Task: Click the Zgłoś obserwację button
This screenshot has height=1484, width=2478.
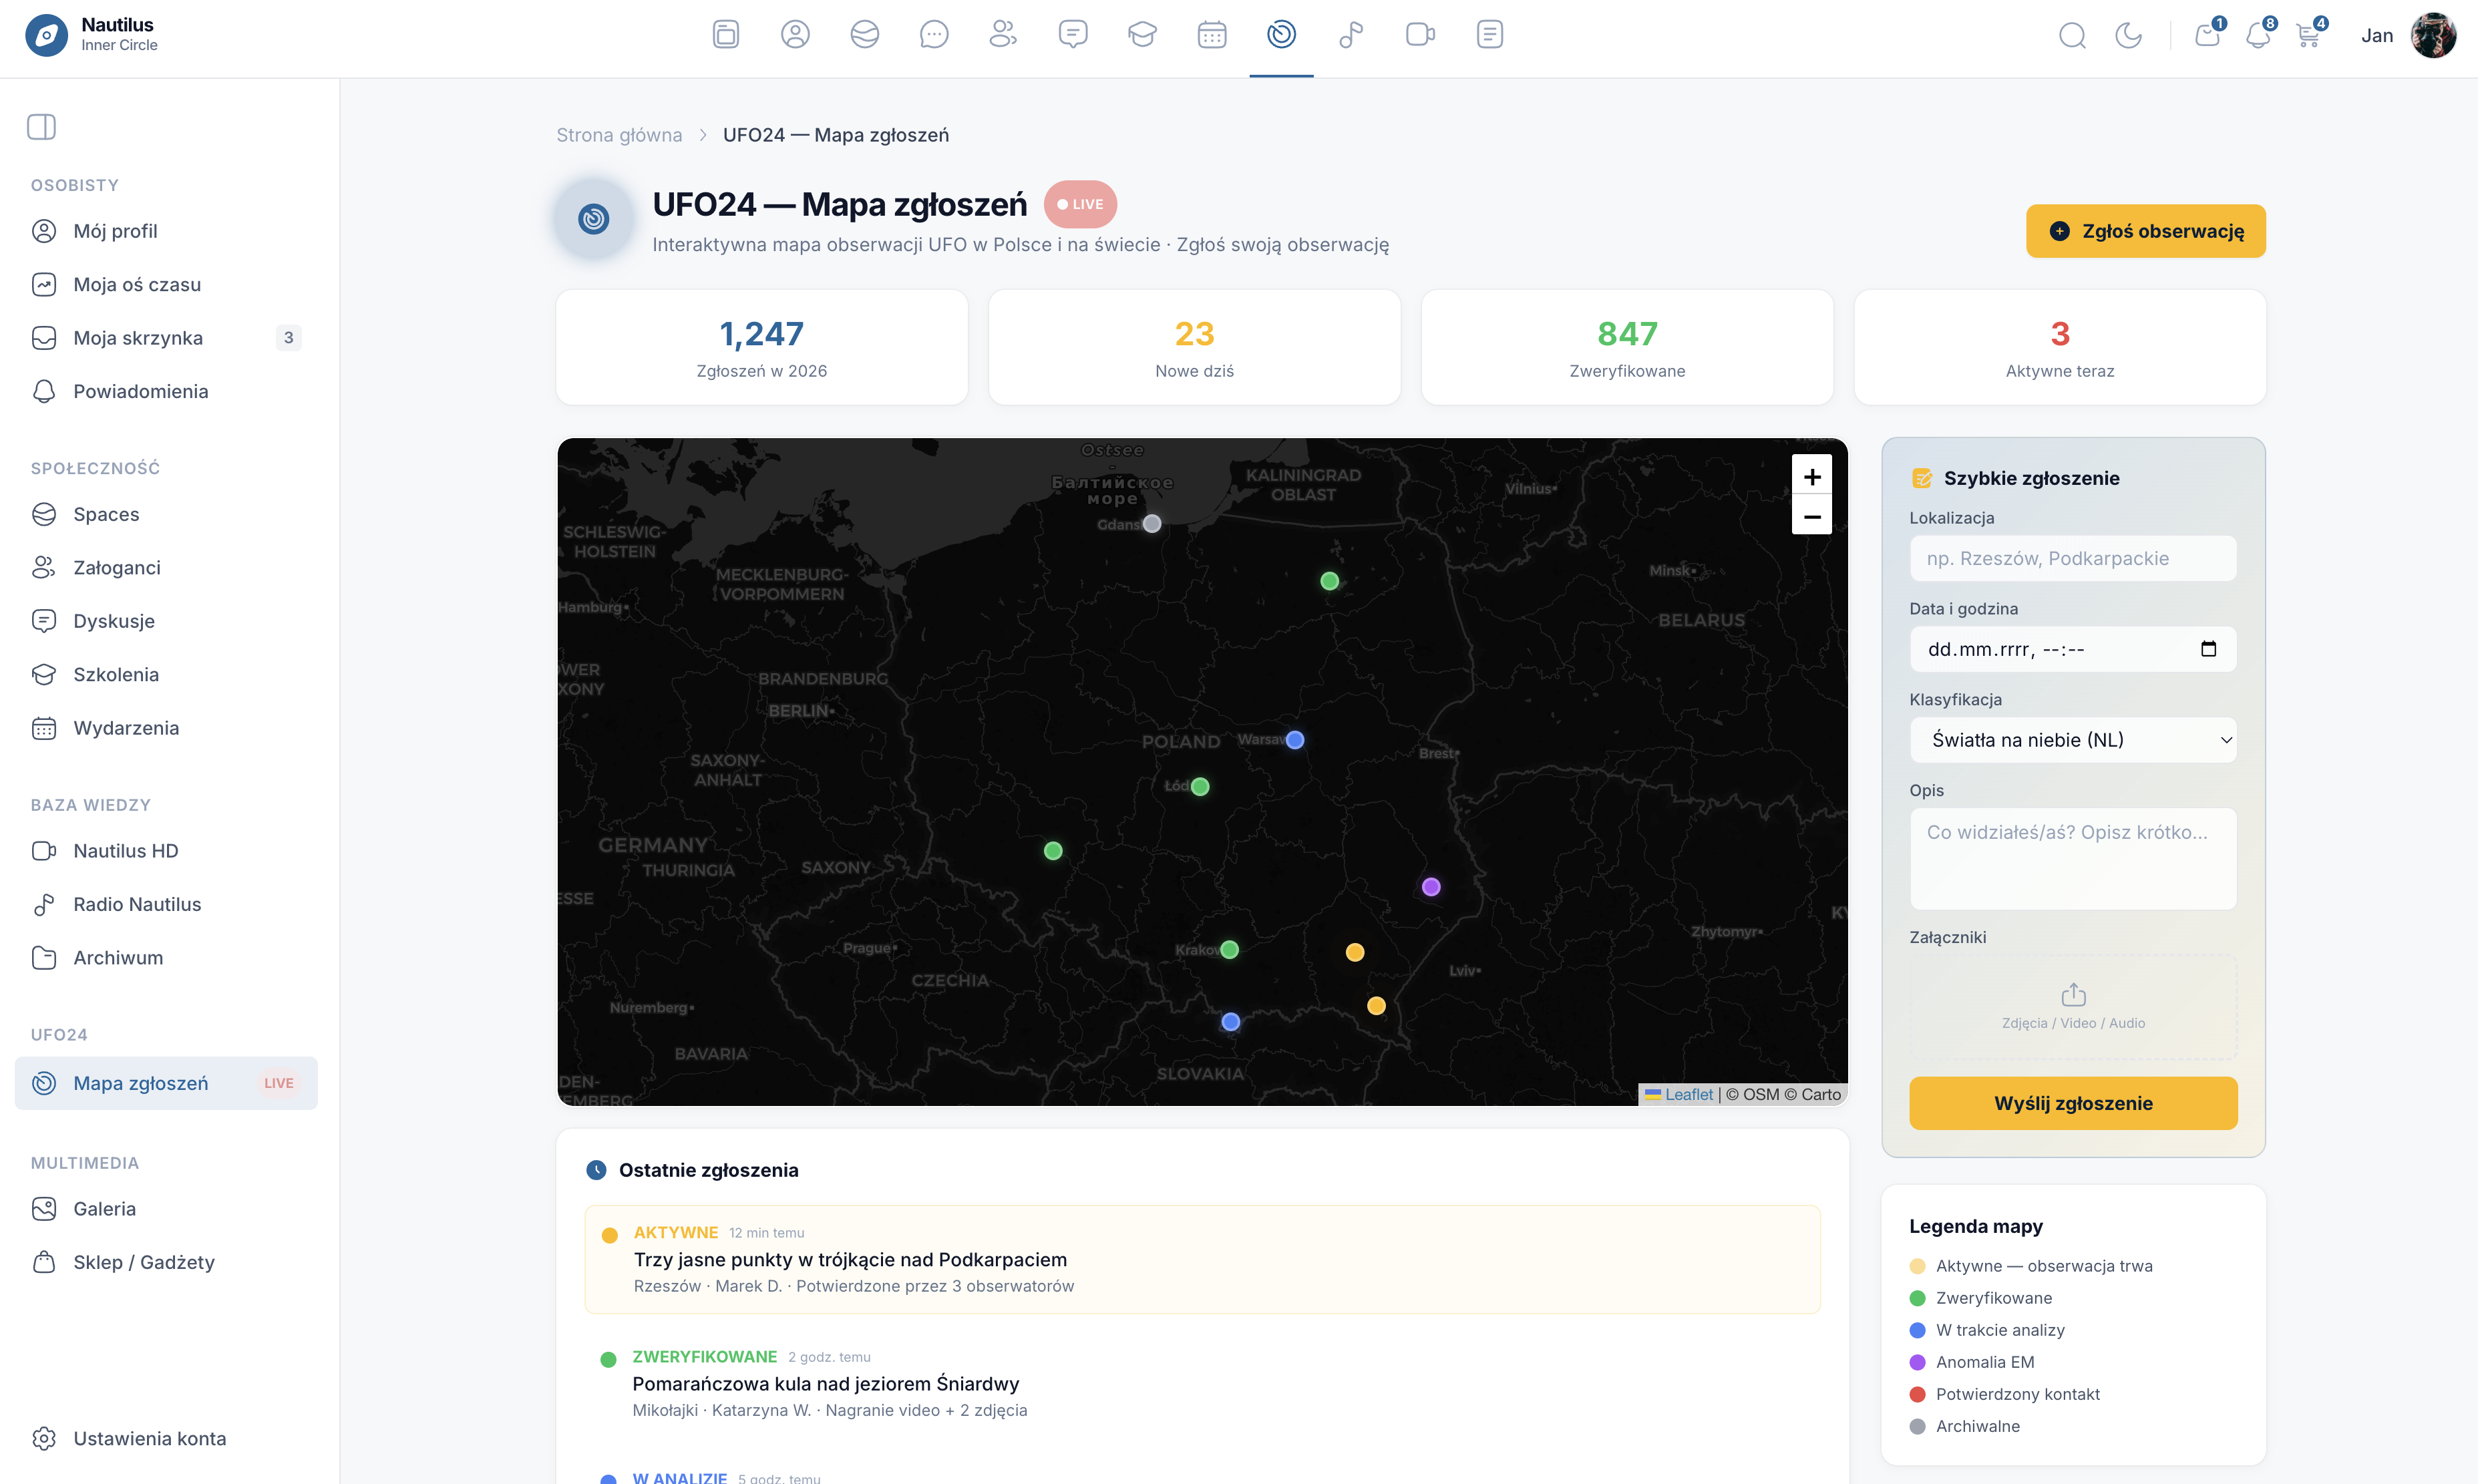Action: click(x=2145, y=231)
